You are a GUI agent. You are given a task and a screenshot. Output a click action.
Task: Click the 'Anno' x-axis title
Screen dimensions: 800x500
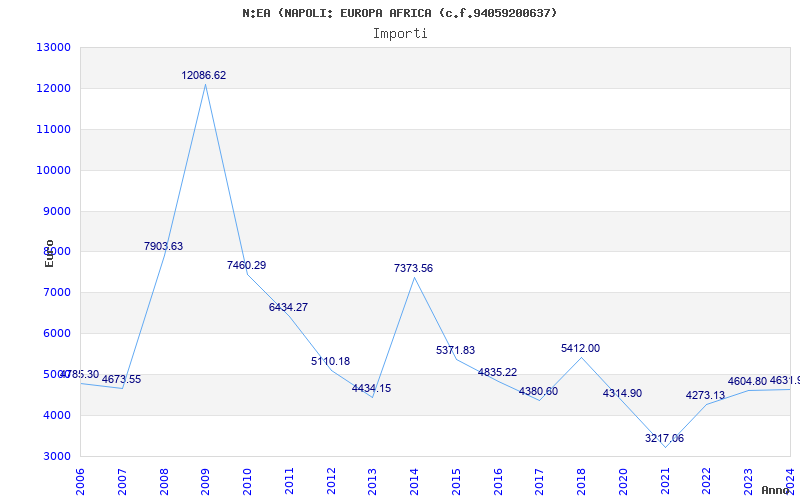point(776,490)
